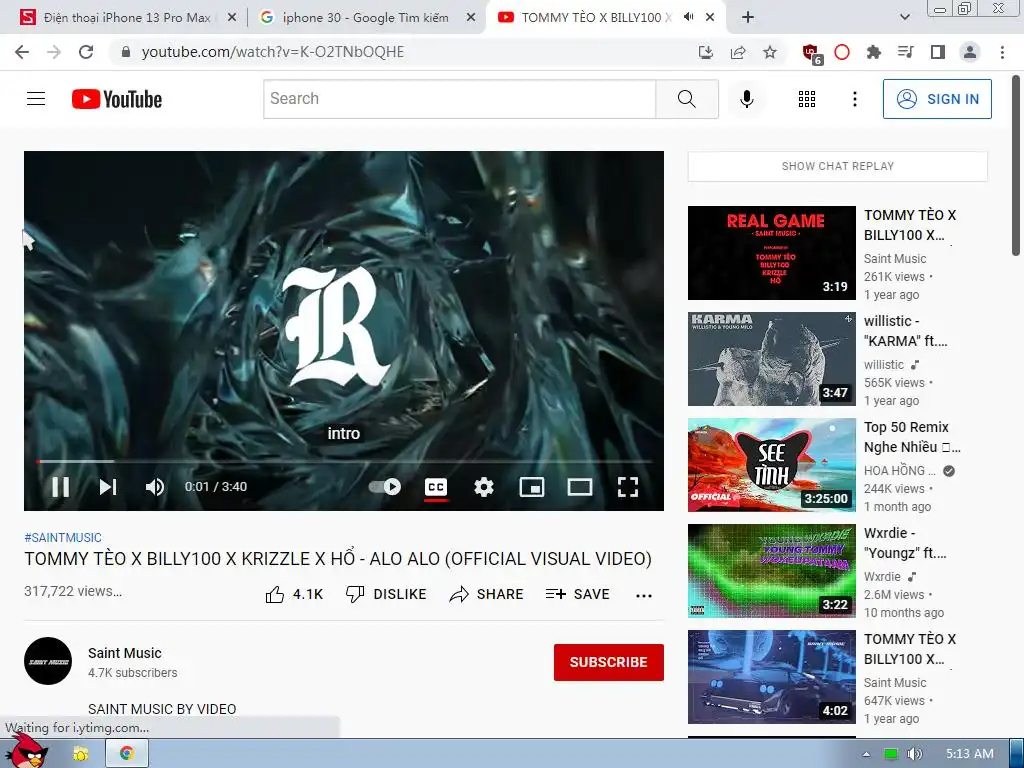The width and height of the screenshot is (1024, 768).
Task: Open REAL GAME video thumbnail
Action: [x=771, y=253]
